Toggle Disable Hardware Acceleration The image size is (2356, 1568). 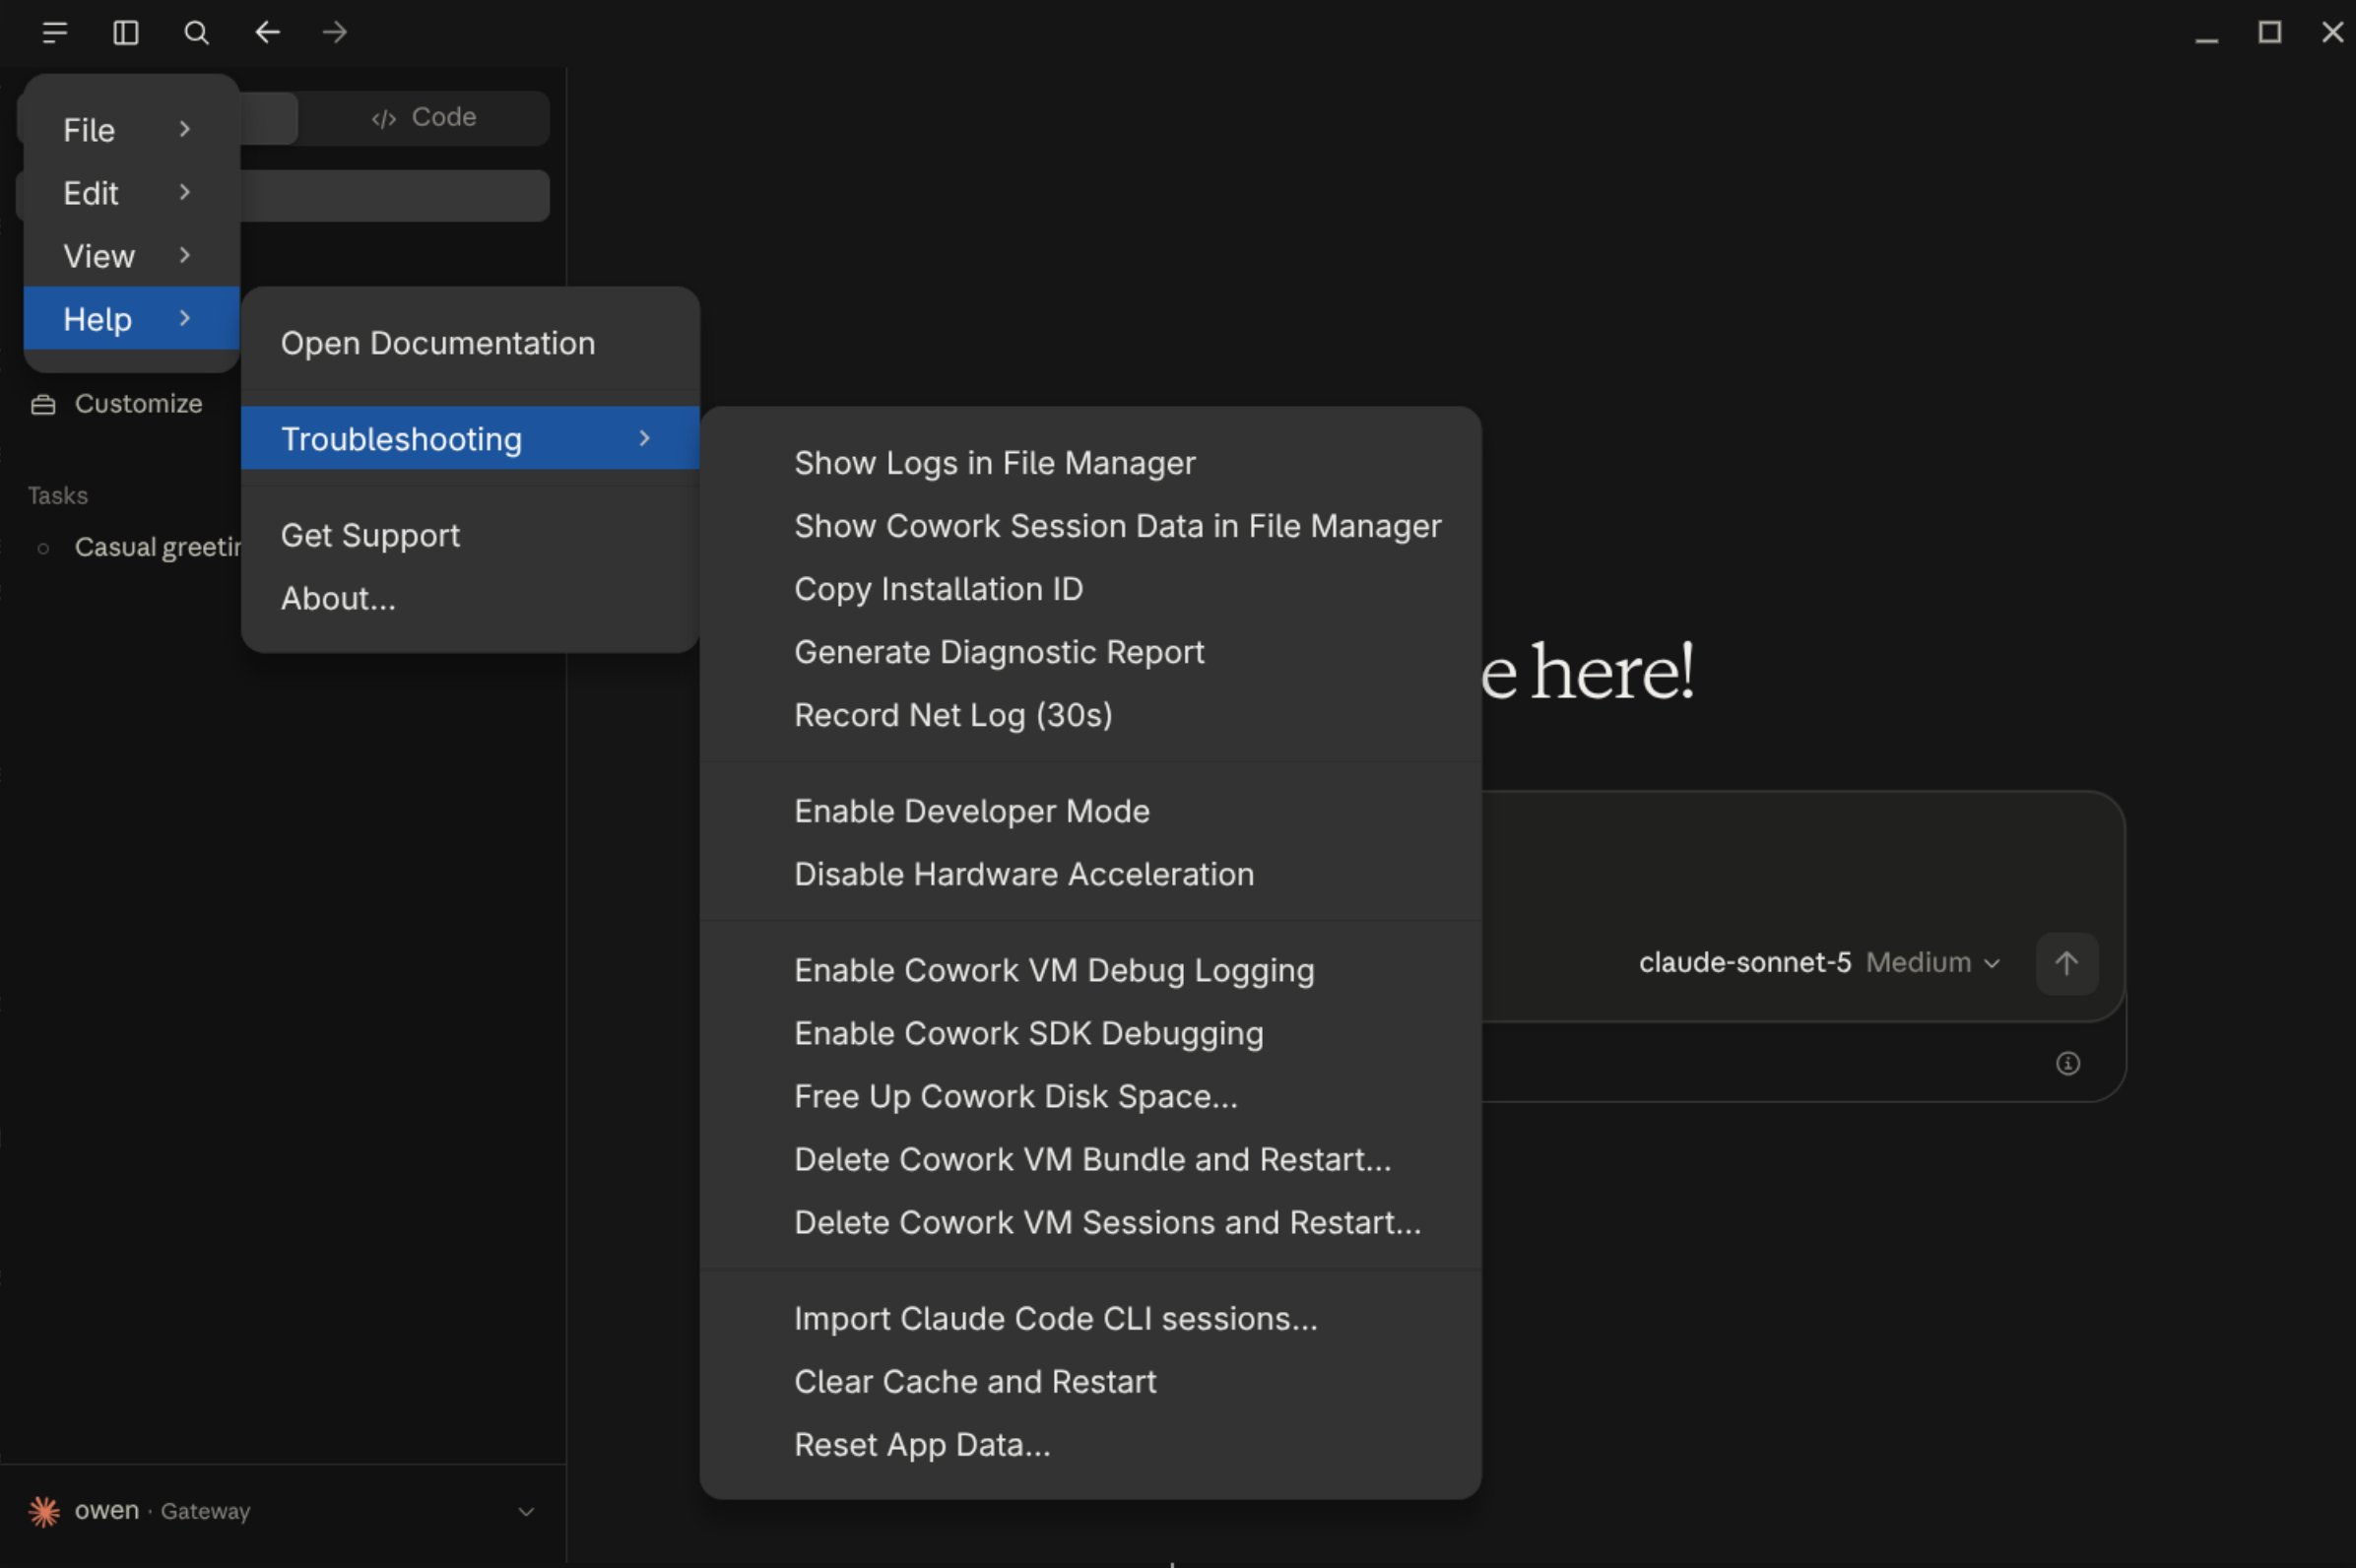pyautogui.click(x=1090, y=874)
